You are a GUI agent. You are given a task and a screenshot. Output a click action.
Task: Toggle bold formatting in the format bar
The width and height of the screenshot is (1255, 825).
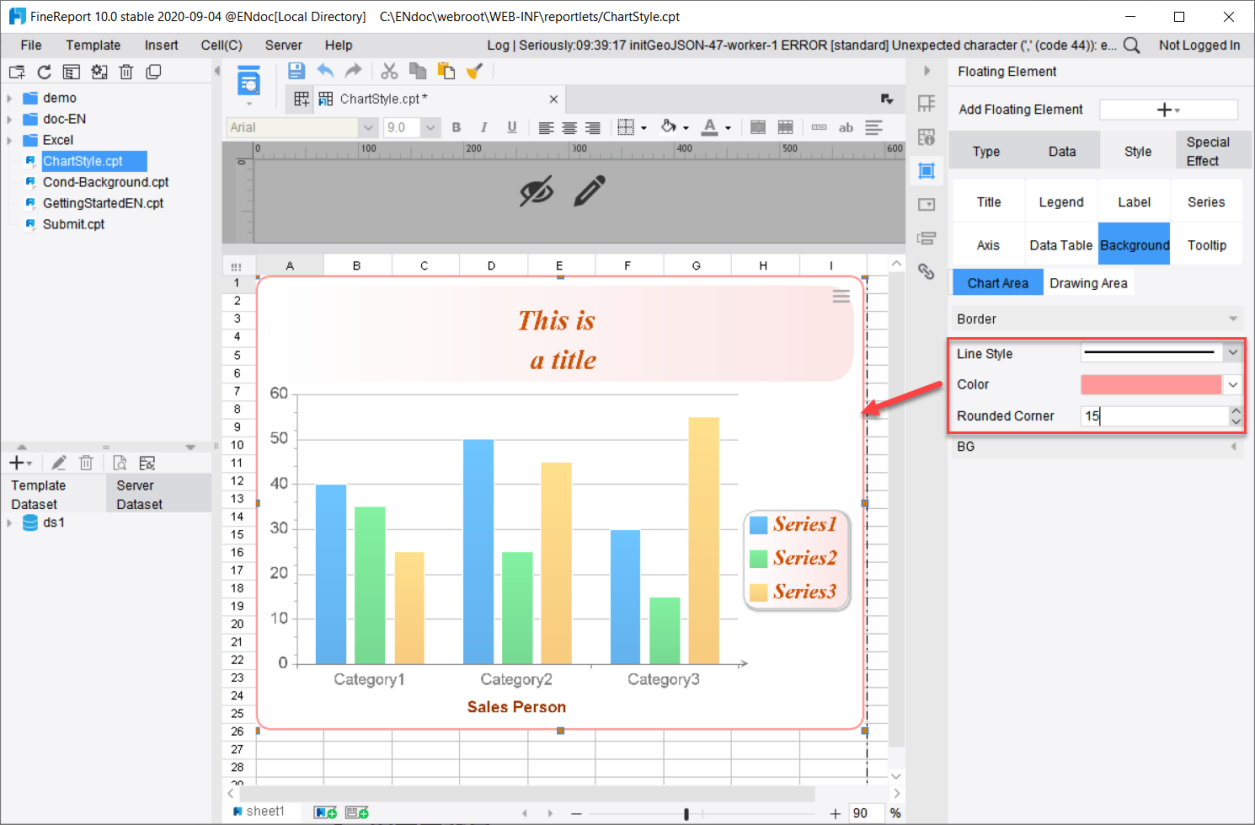(456, 127)
